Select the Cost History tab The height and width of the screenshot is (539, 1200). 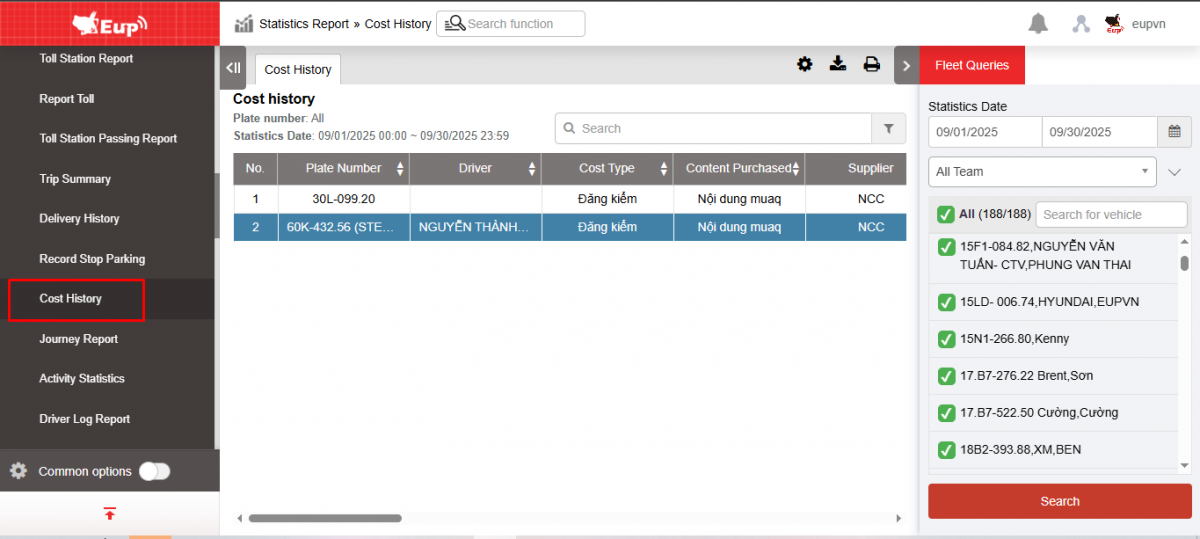[x=297, y=69]
